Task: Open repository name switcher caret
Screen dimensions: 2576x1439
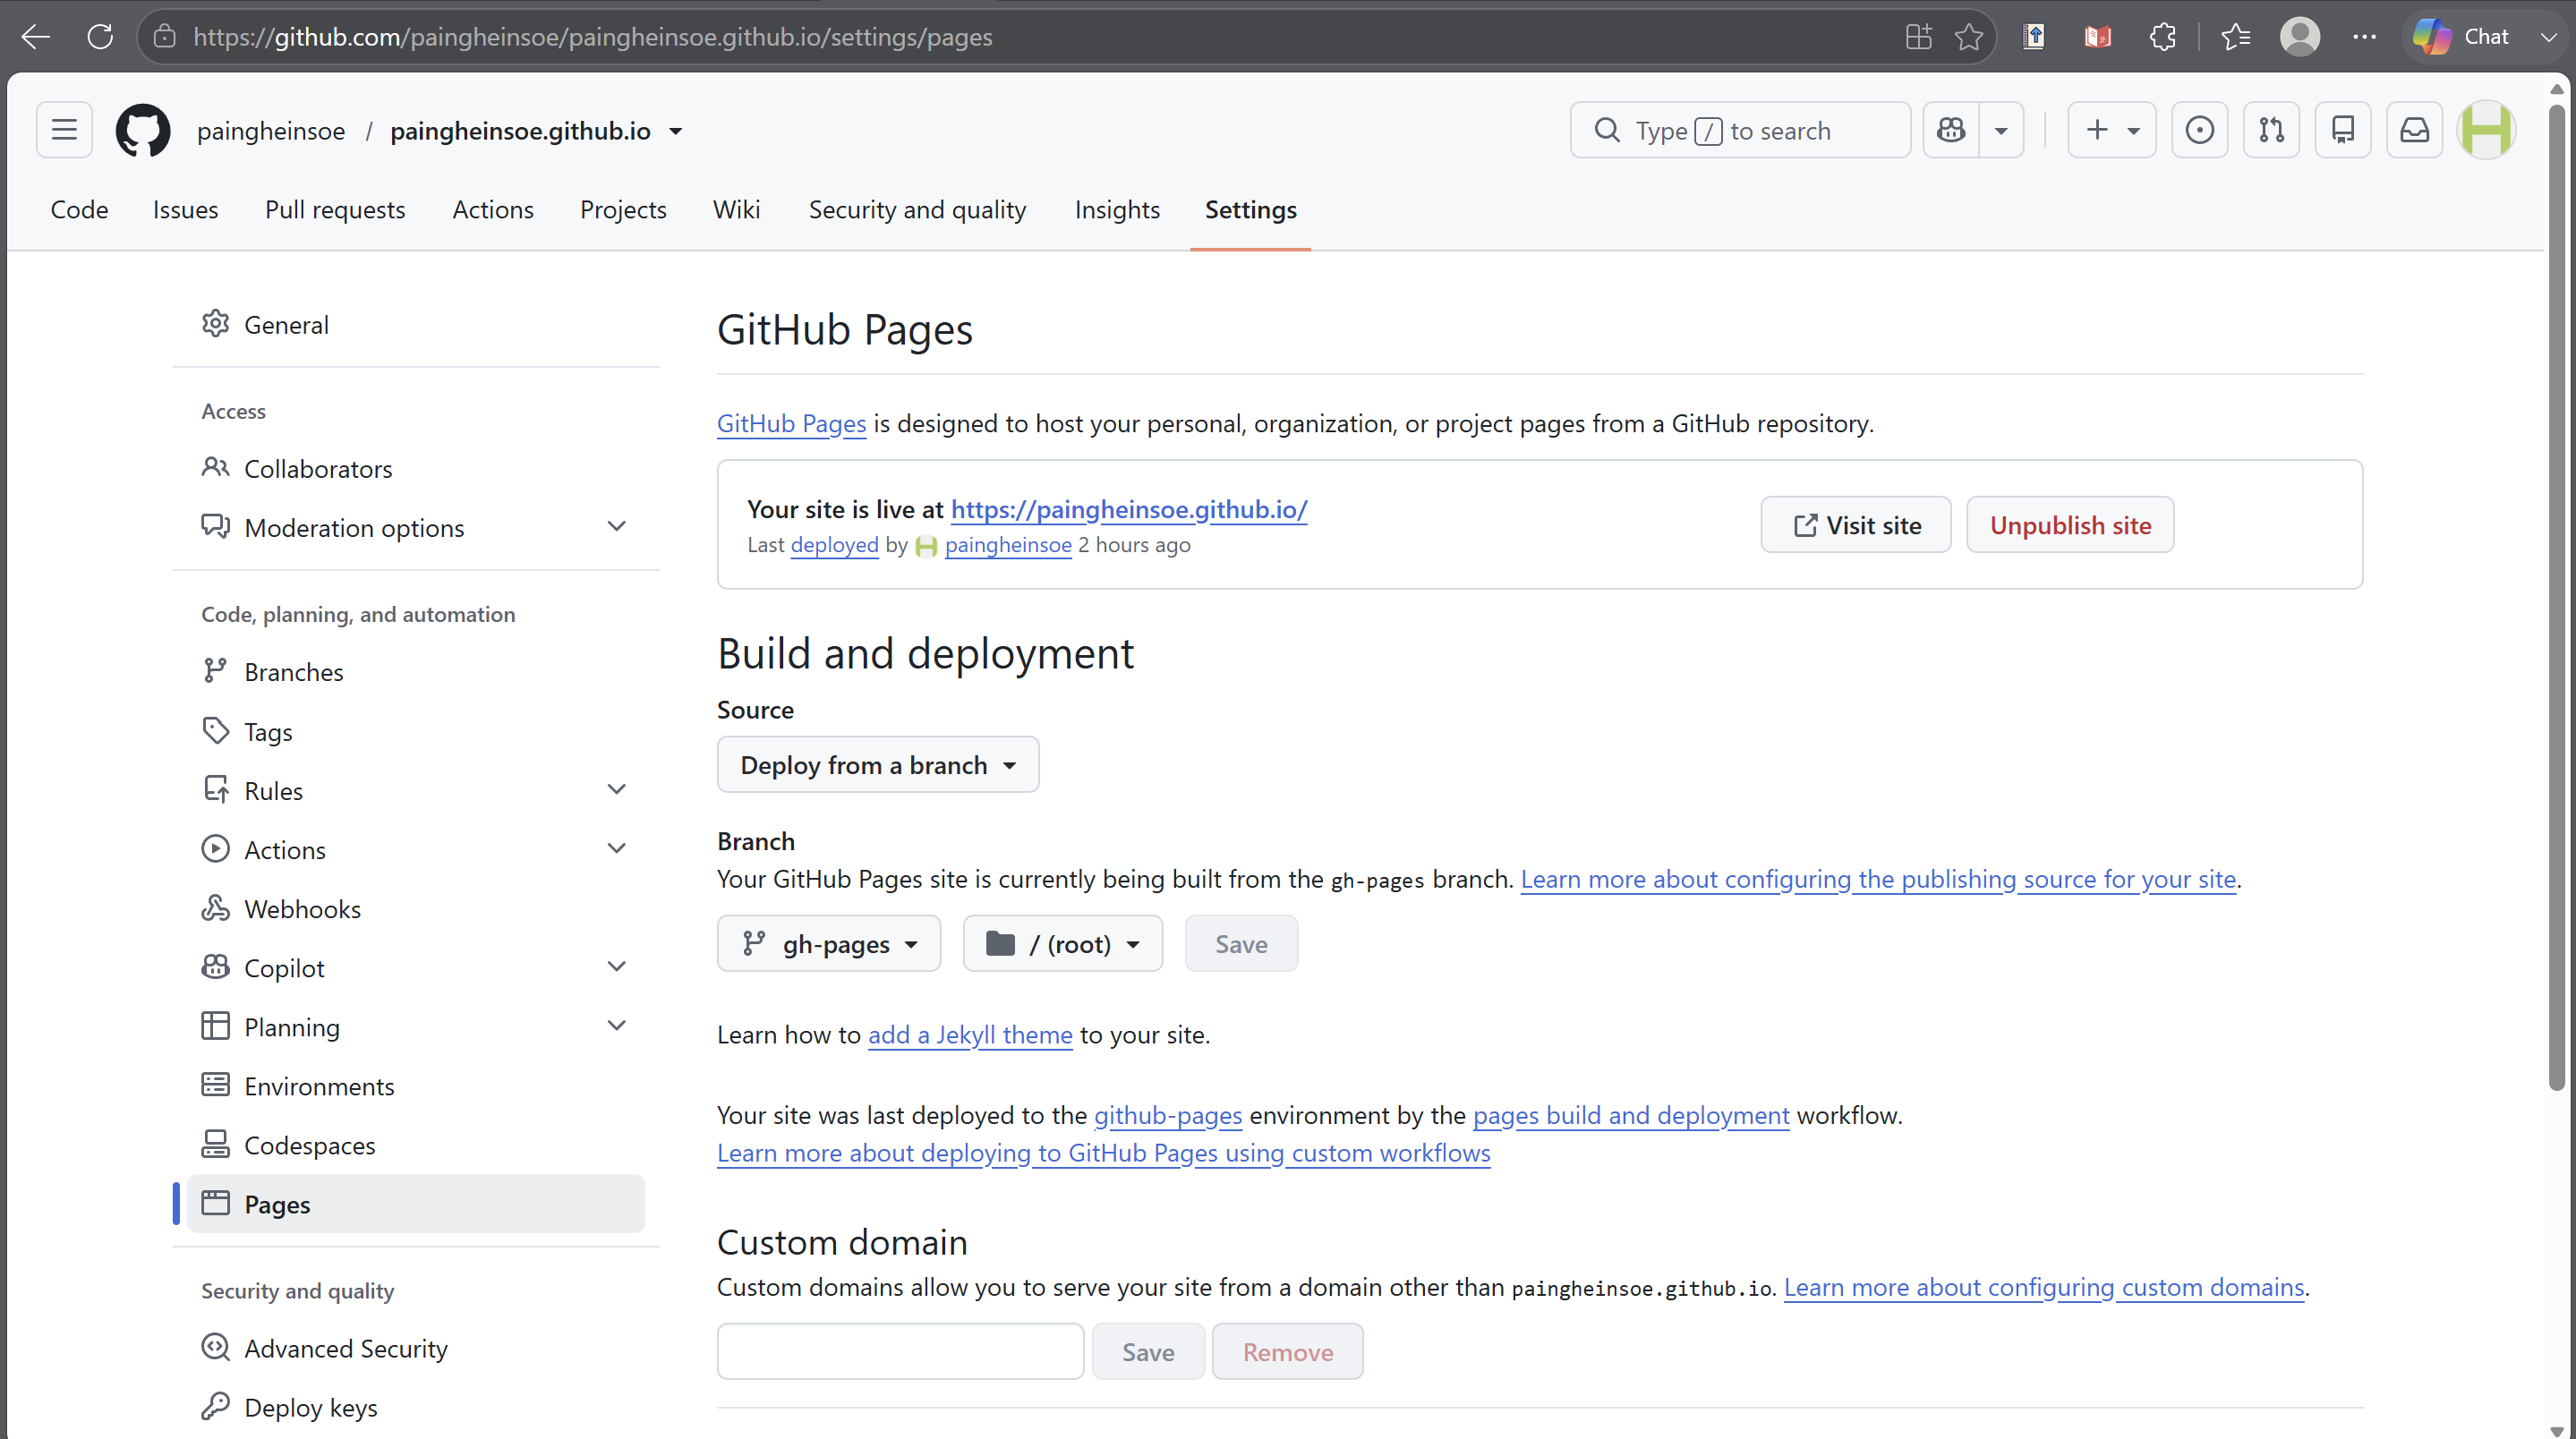Action: click(x=676, y=131)
